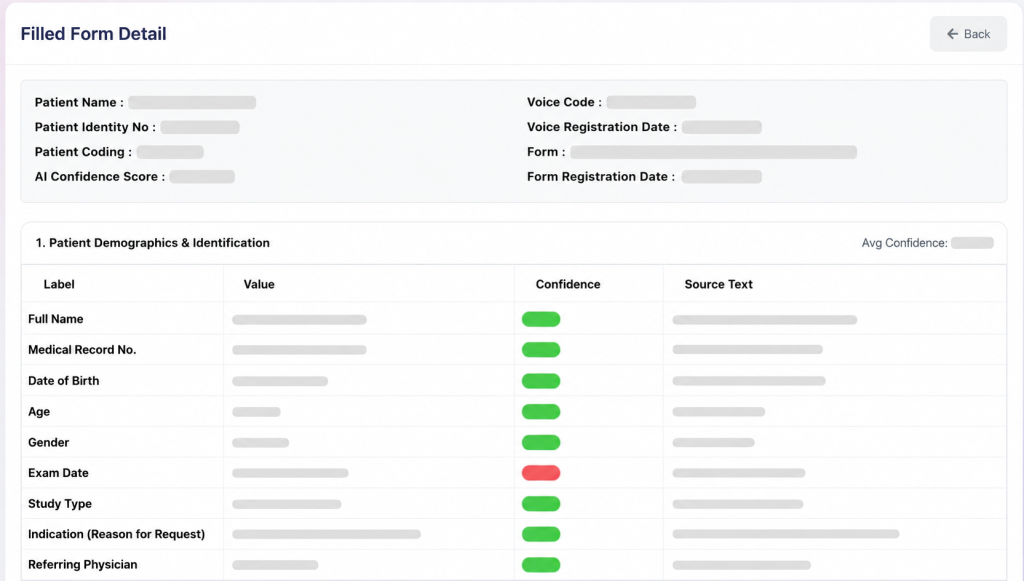Click the AI Confidence Score value

coord(202,176)
